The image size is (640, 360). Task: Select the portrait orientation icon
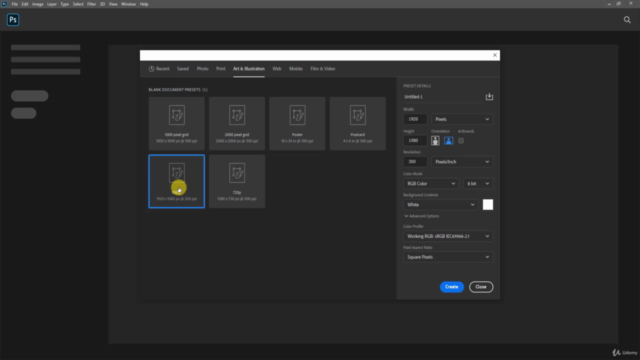point(435,141)
